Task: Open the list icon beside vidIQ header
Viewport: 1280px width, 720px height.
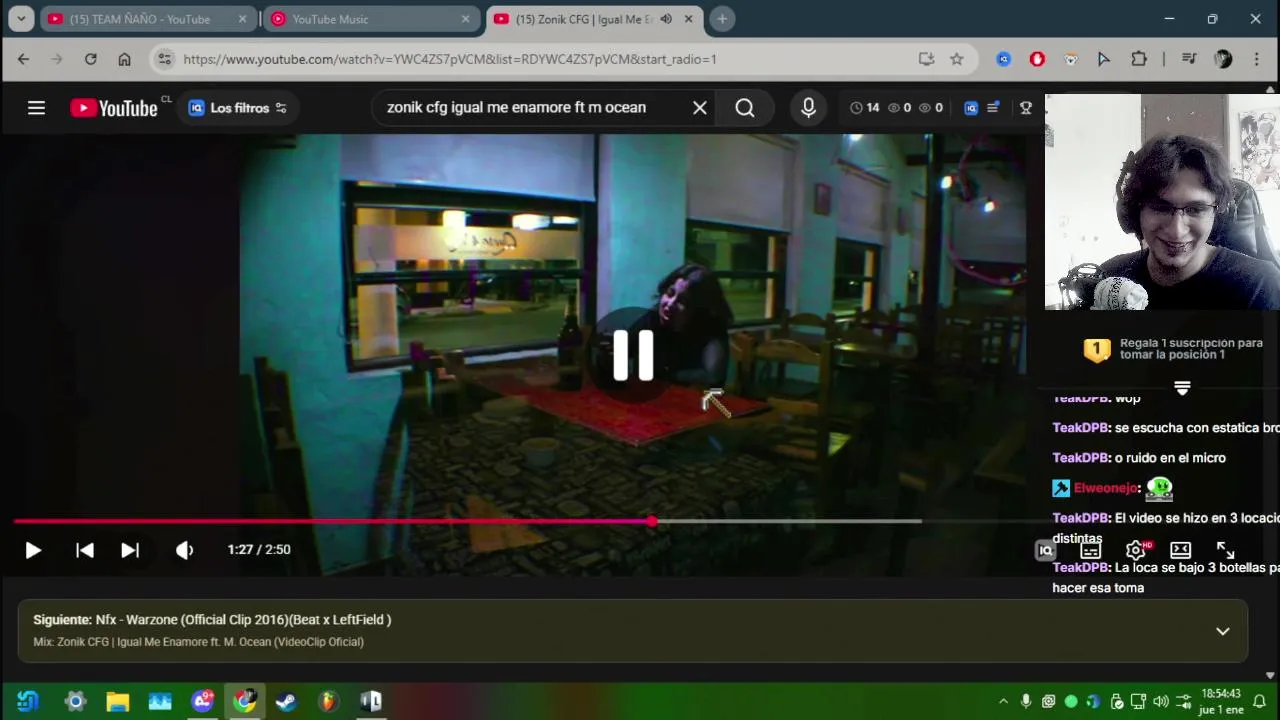Action: pos(993,108)
